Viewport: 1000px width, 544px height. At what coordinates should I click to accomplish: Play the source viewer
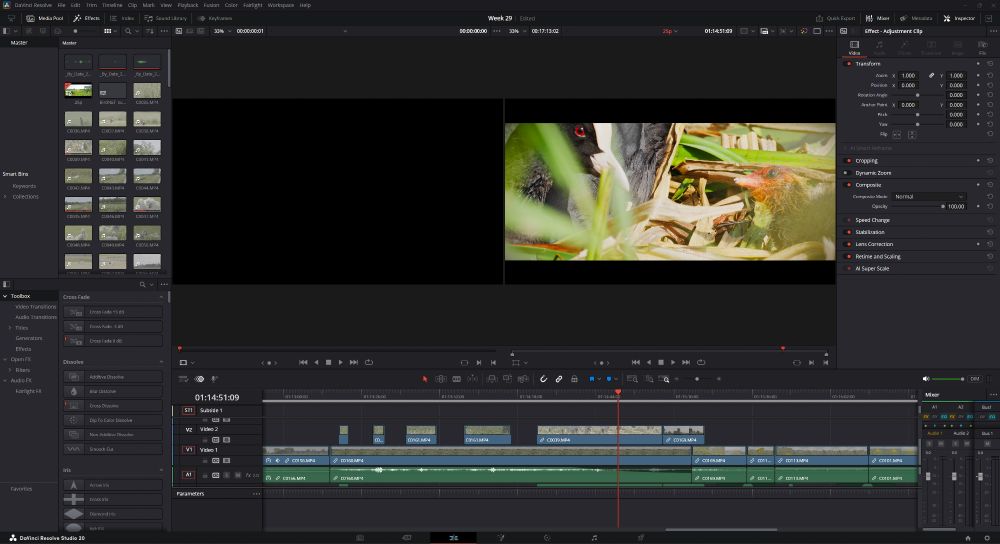coord(341,362)
